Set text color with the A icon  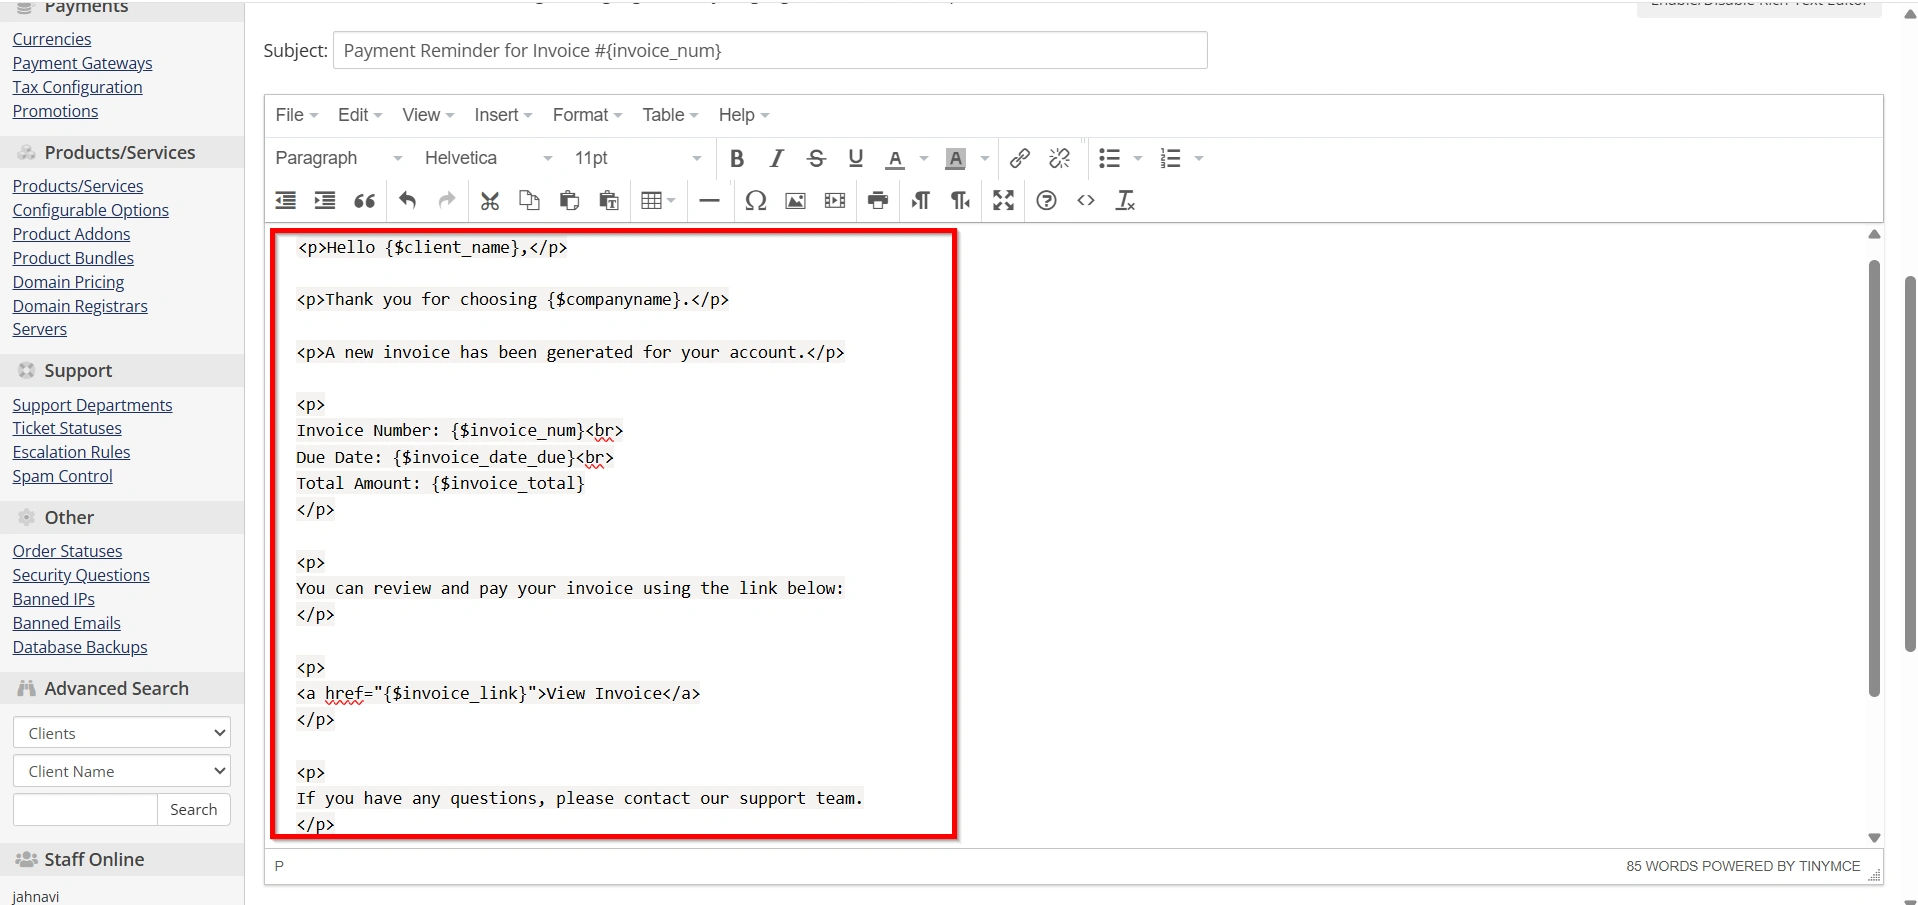click(x=896, y=158)
